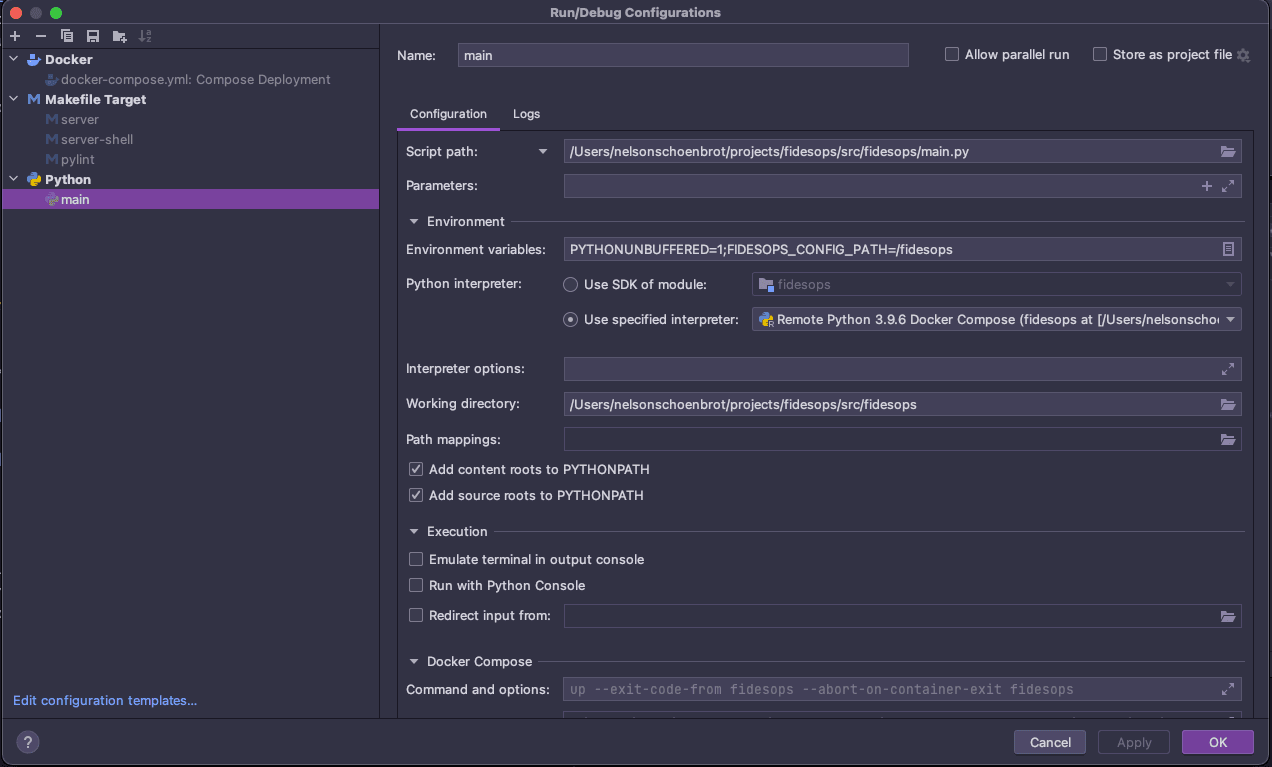Expand the Command and options field
1272x767 pixels.
click(x=1228, y=689)
